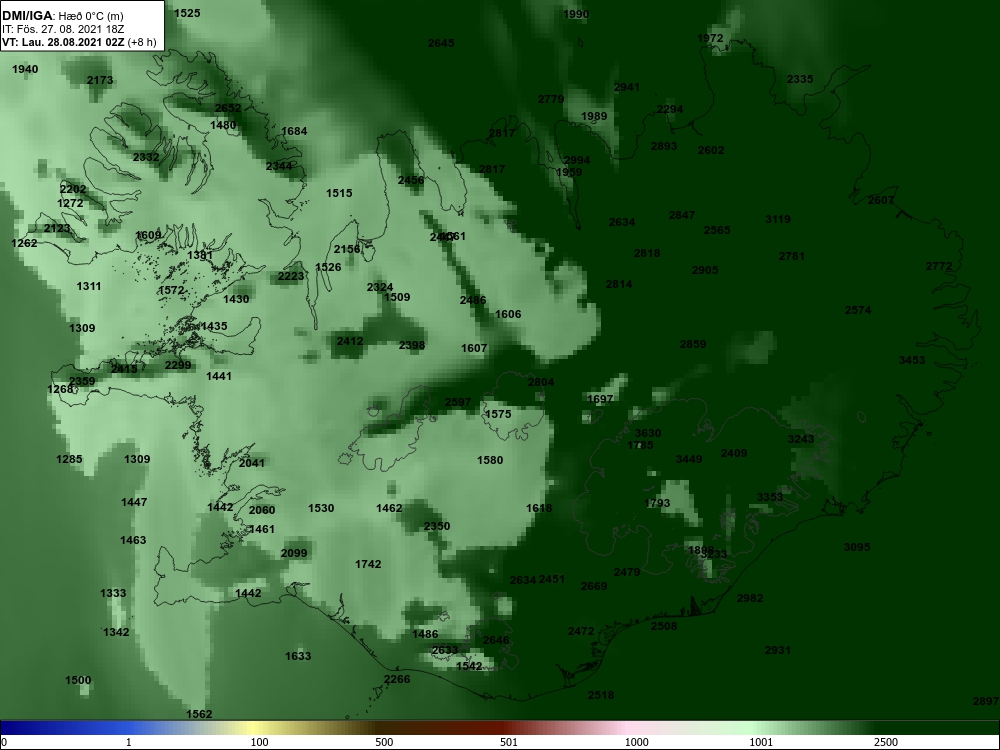Image resolution: width=1000 pixels, height=750 pixels.
Task: Click the map value 3453 near the east coast
Action: pos(912,360)
